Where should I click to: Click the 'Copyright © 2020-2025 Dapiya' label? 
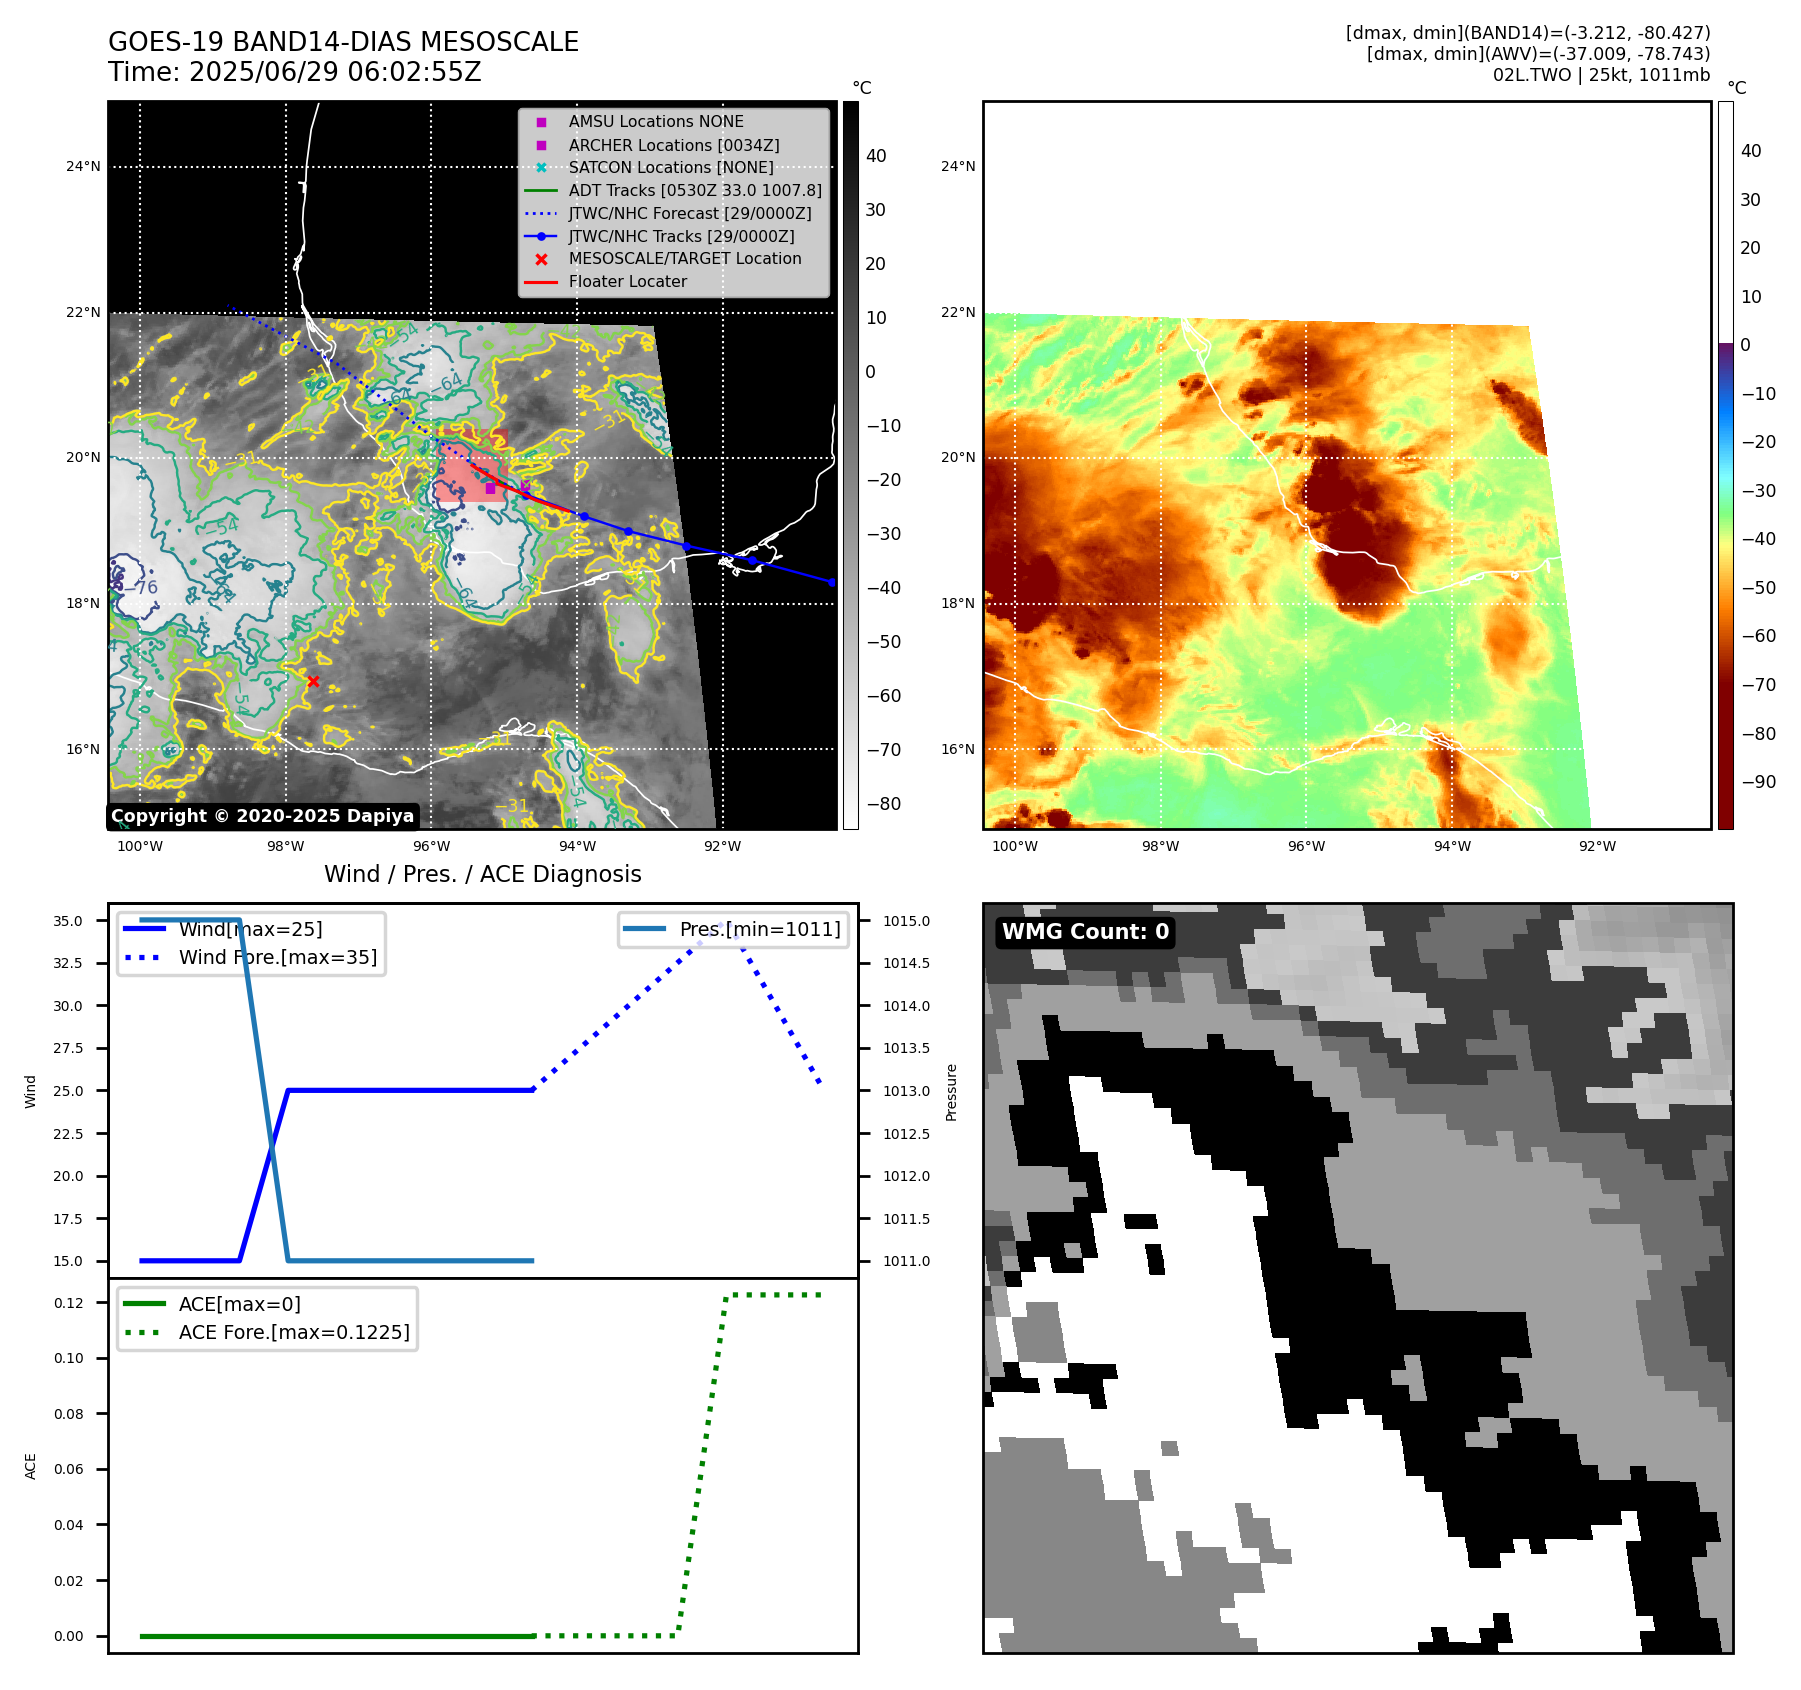click(x=262, y=816)
